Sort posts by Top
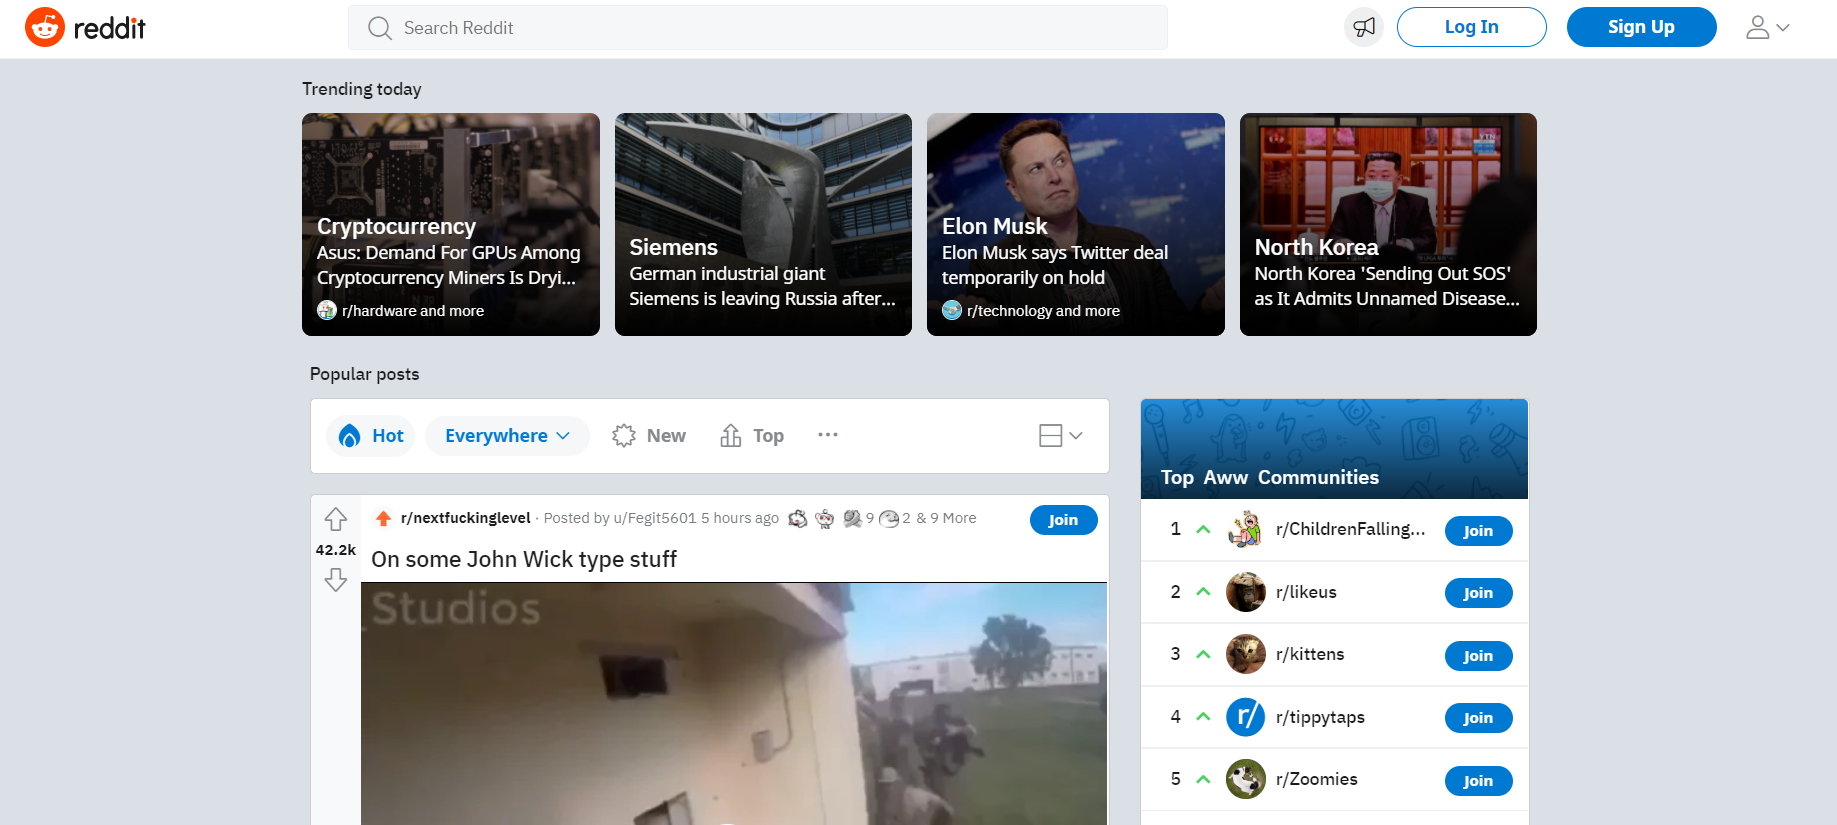This screenshot has height=825, width=1837. [752, 436]
